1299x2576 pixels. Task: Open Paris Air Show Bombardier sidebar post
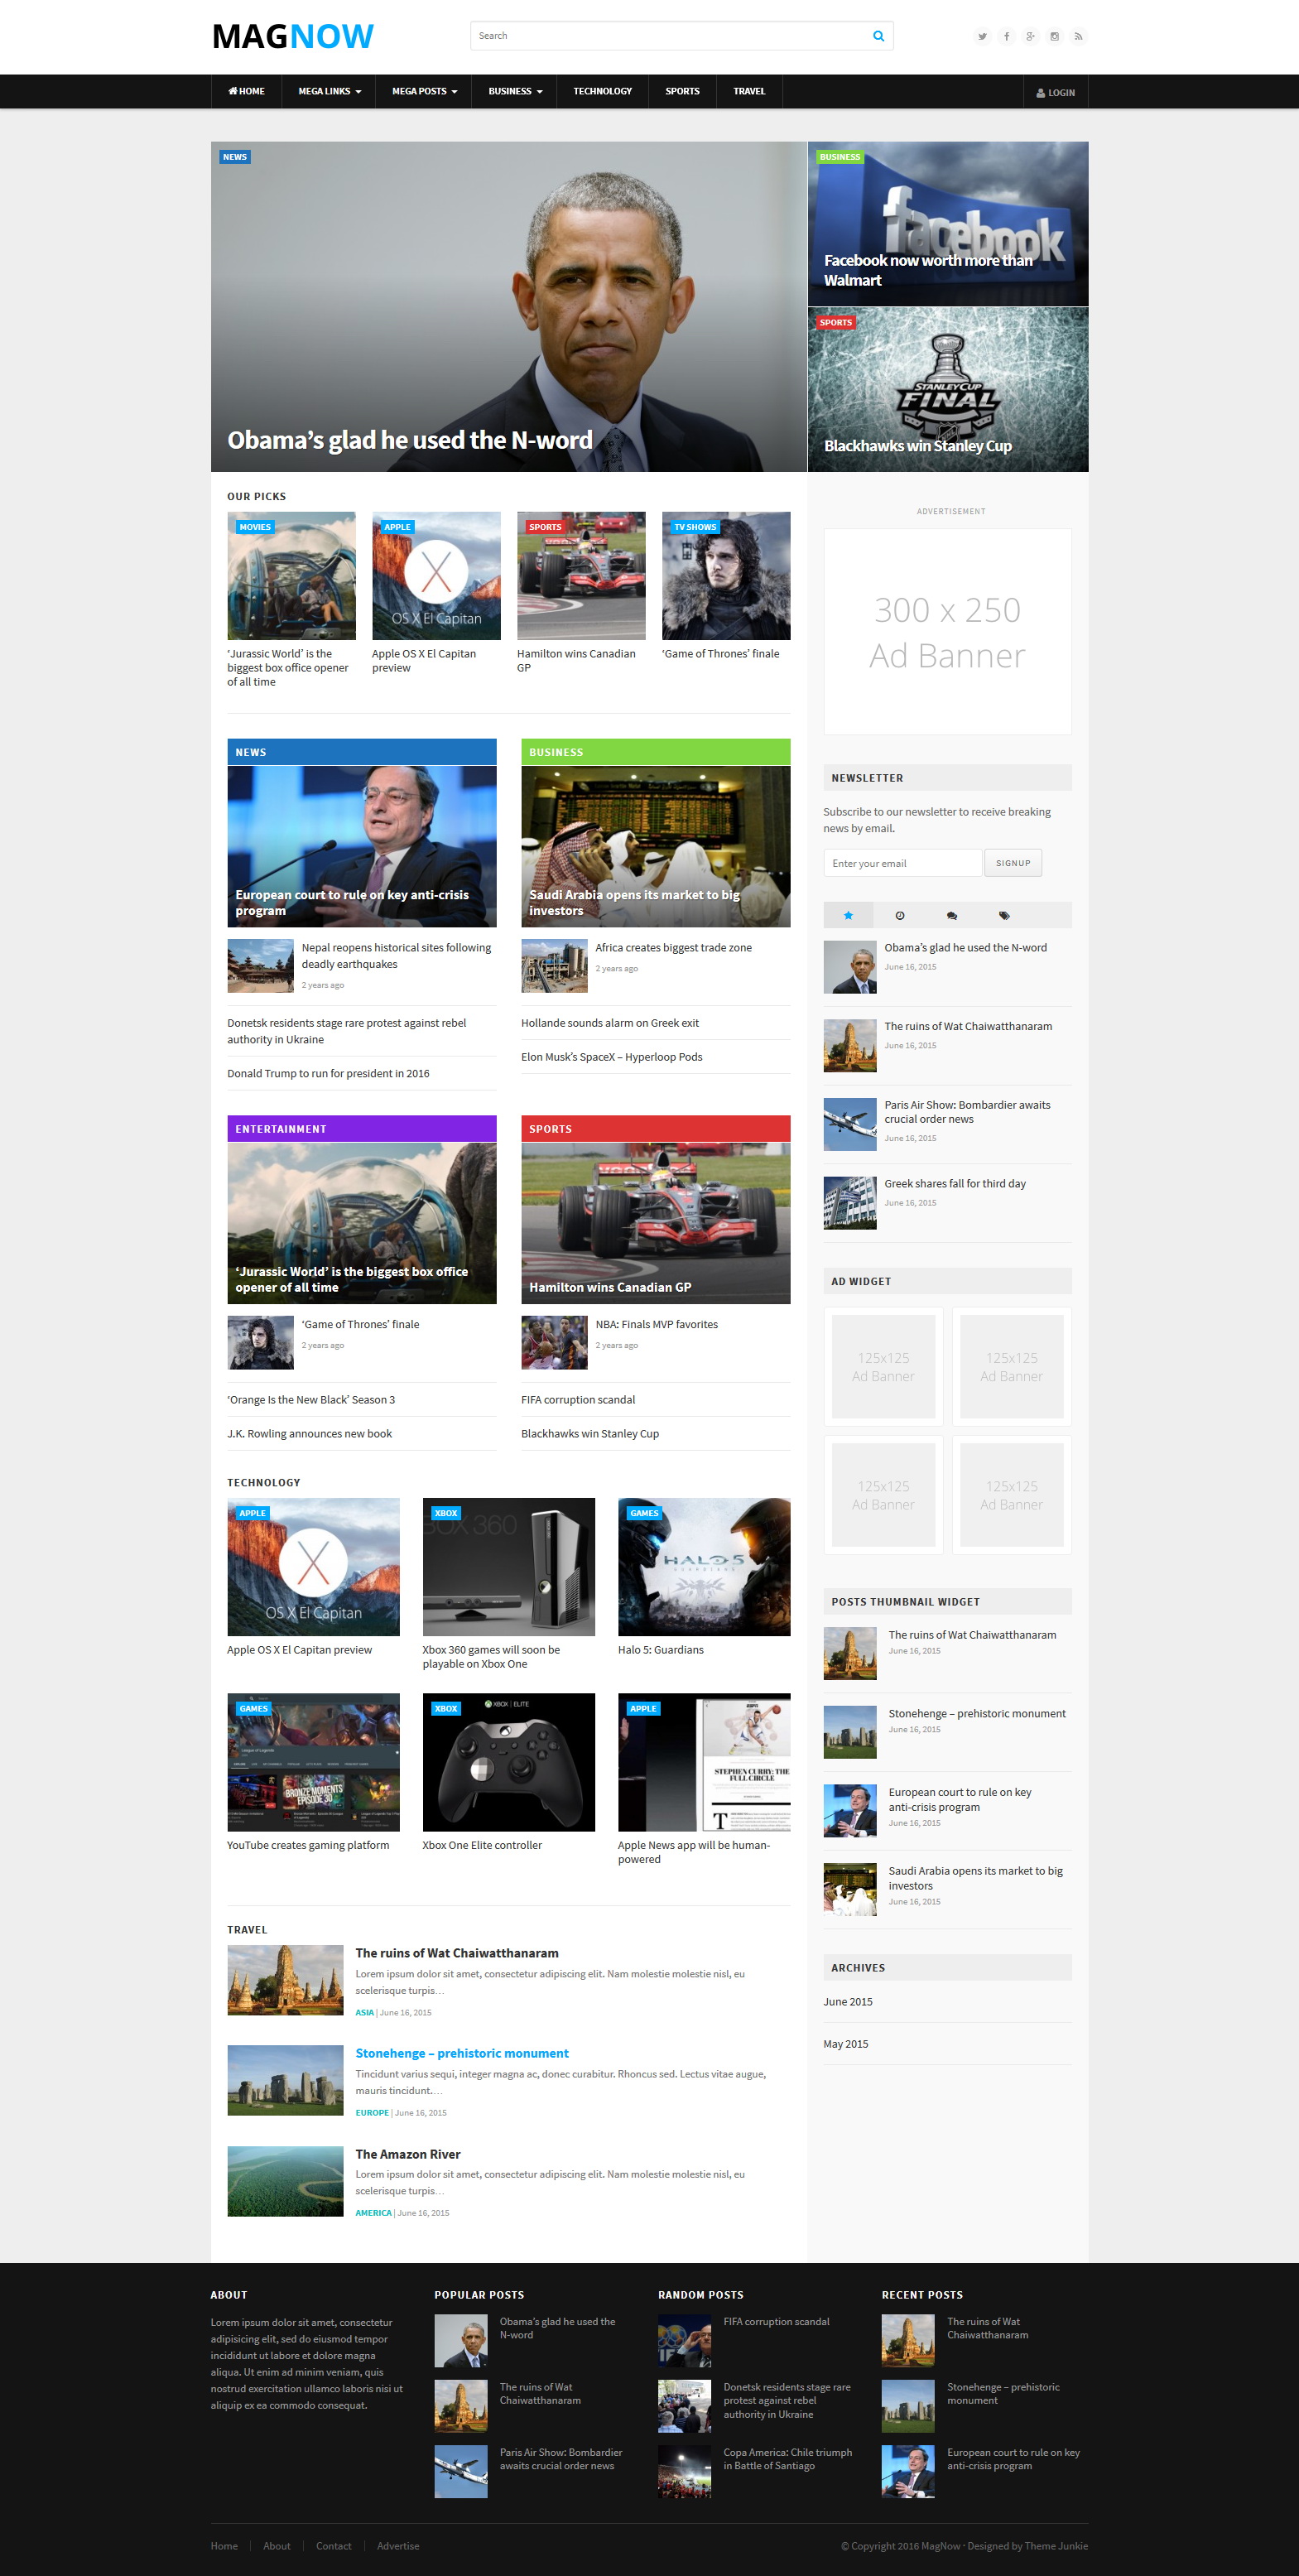click(x=967, y=1112)
